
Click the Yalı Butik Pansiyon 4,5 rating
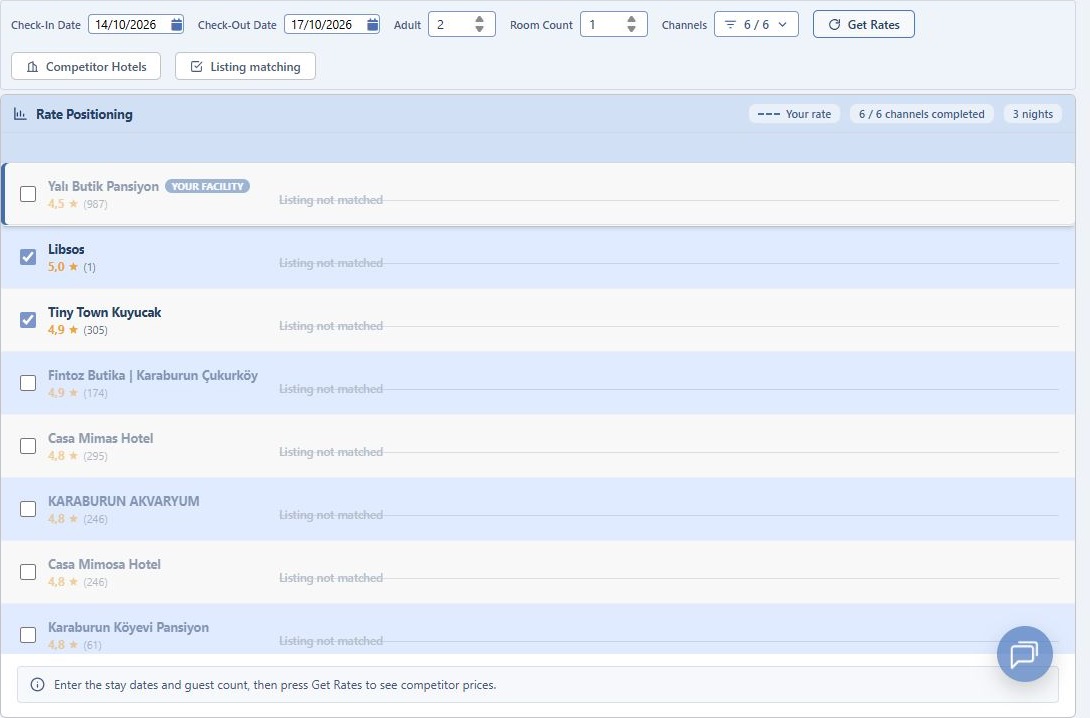(56, 204)
